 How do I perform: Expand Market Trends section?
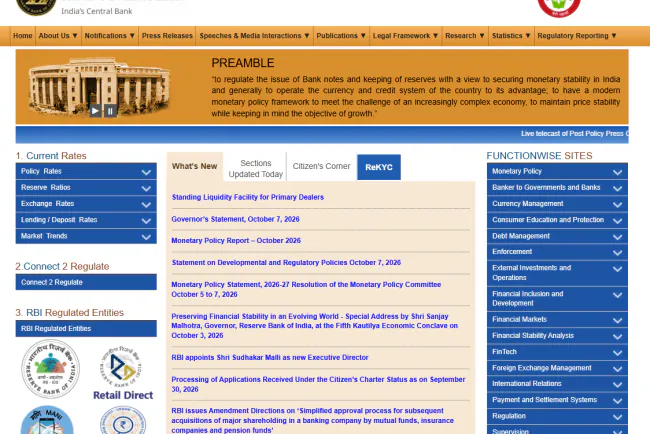[86, 236]
